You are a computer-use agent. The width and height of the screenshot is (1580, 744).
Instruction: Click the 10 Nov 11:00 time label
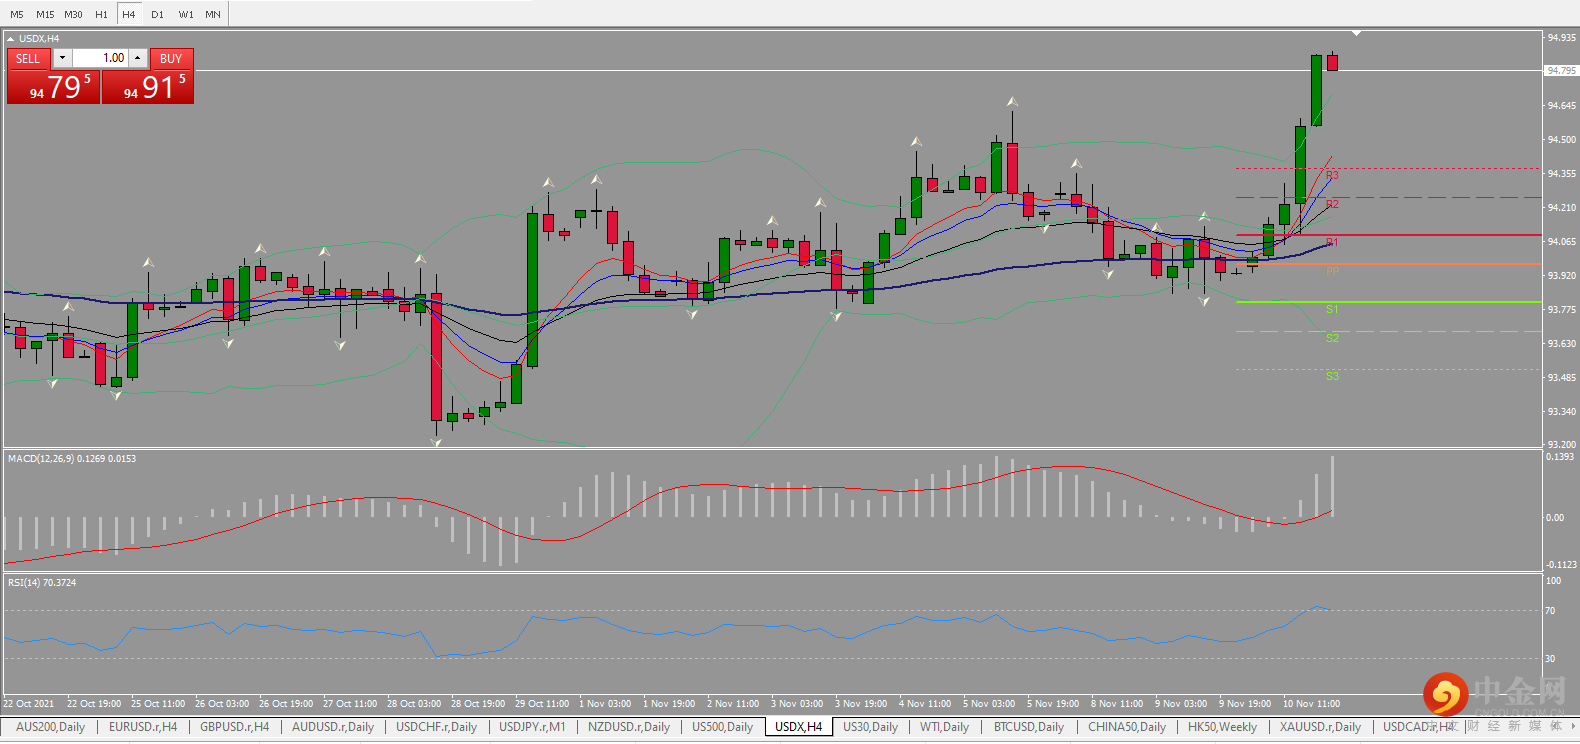click(x=1311, y=704)
